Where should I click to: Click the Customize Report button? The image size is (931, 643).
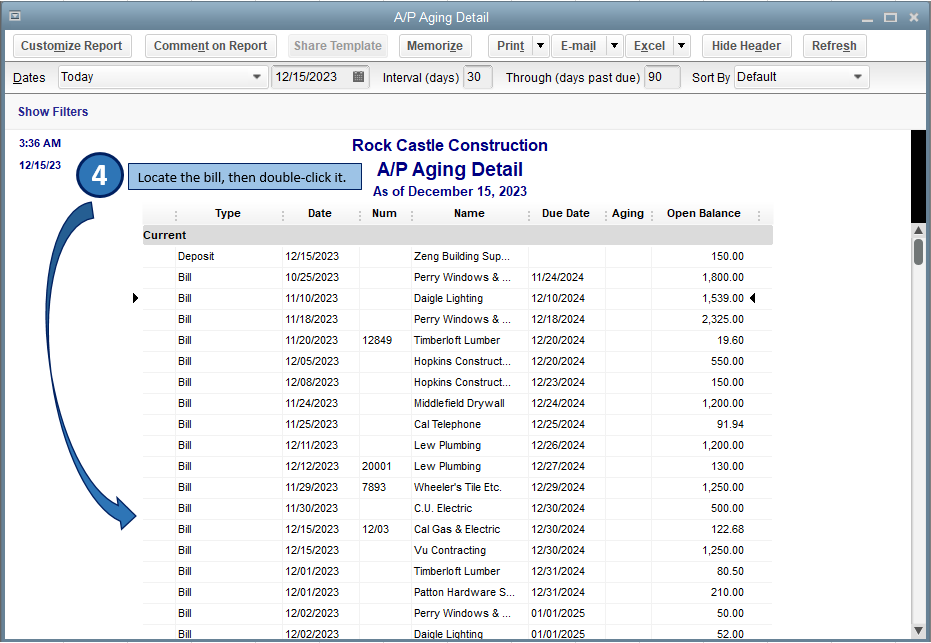coord(72,46)
